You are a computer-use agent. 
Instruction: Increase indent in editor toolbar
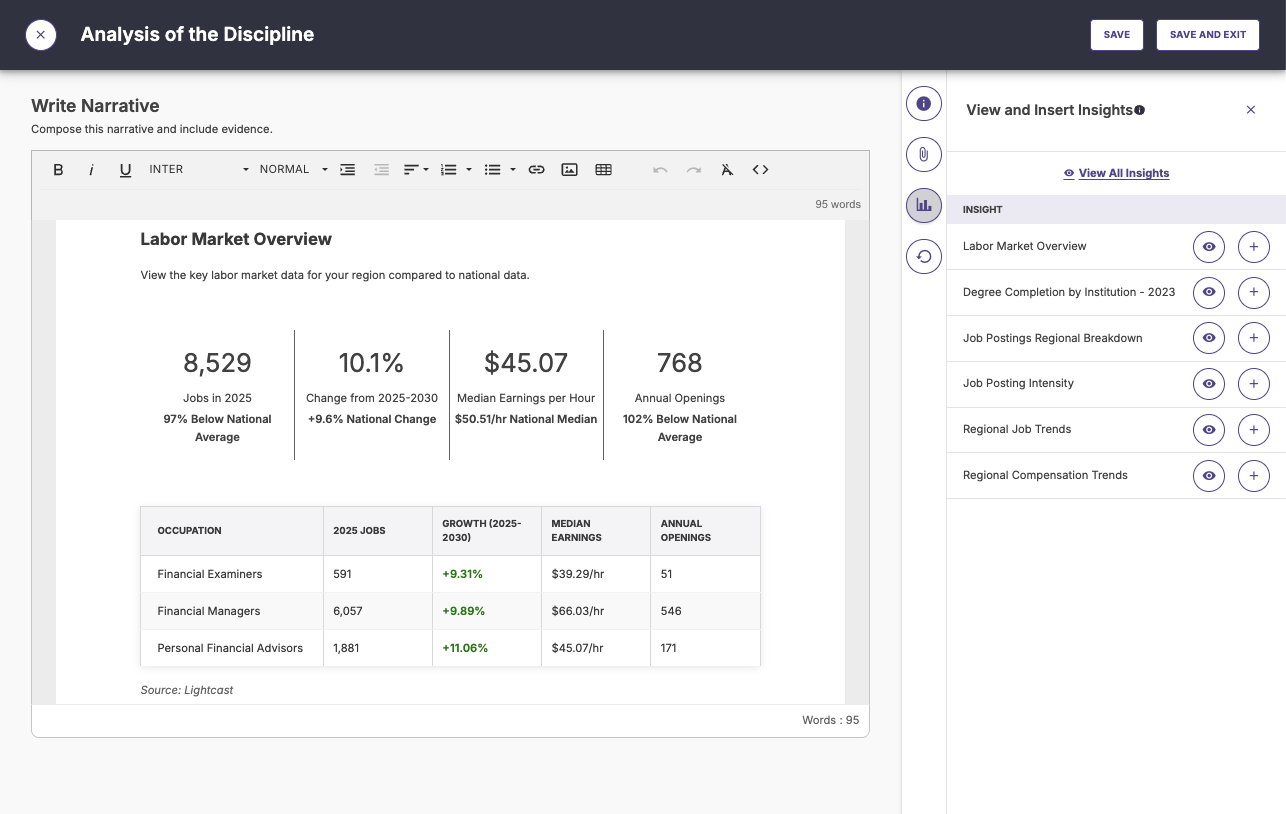347,170
